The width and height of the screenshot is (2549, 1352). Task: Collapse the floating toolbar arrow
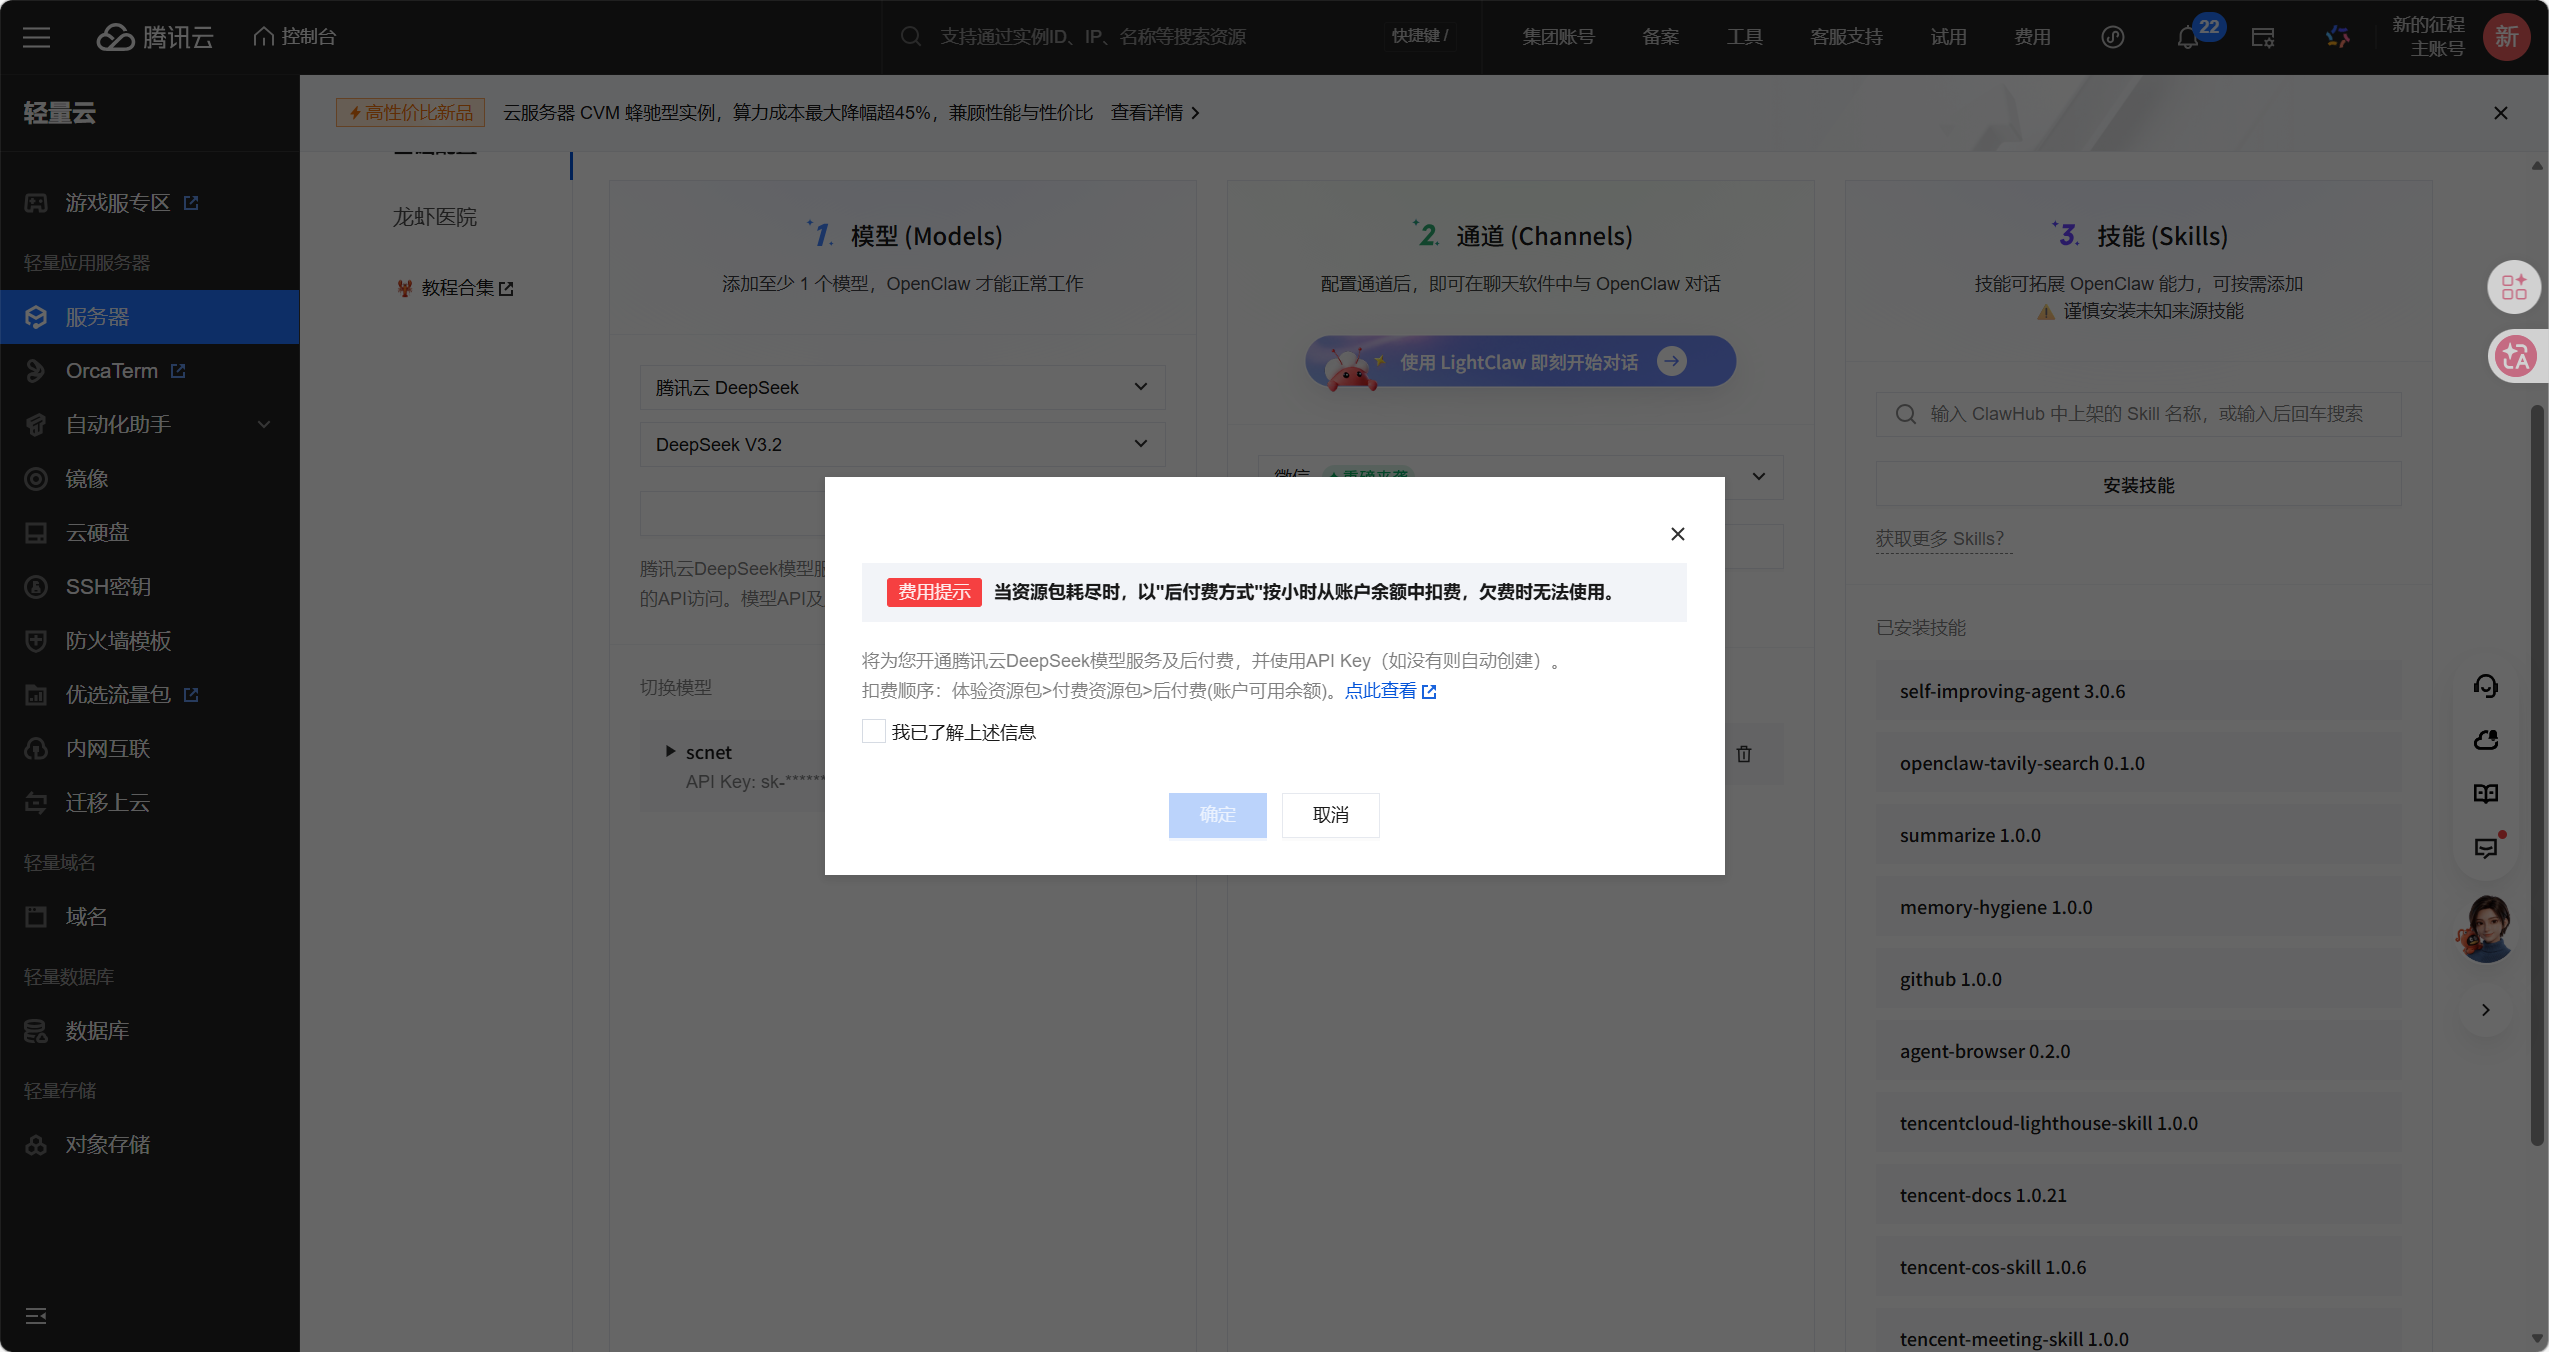[2485, 1010]
